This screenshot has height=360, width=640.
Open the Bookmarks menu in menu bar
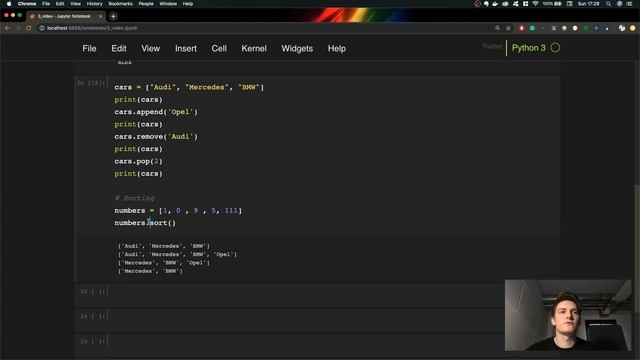(x=120, y=4)
